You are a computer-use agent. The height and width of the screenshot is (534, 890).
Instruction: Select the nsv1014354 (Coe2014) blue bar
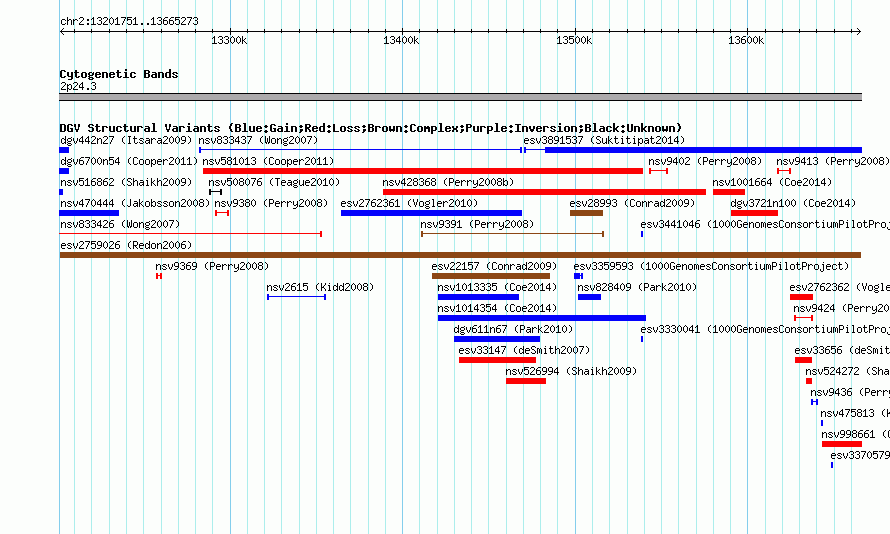541,318
